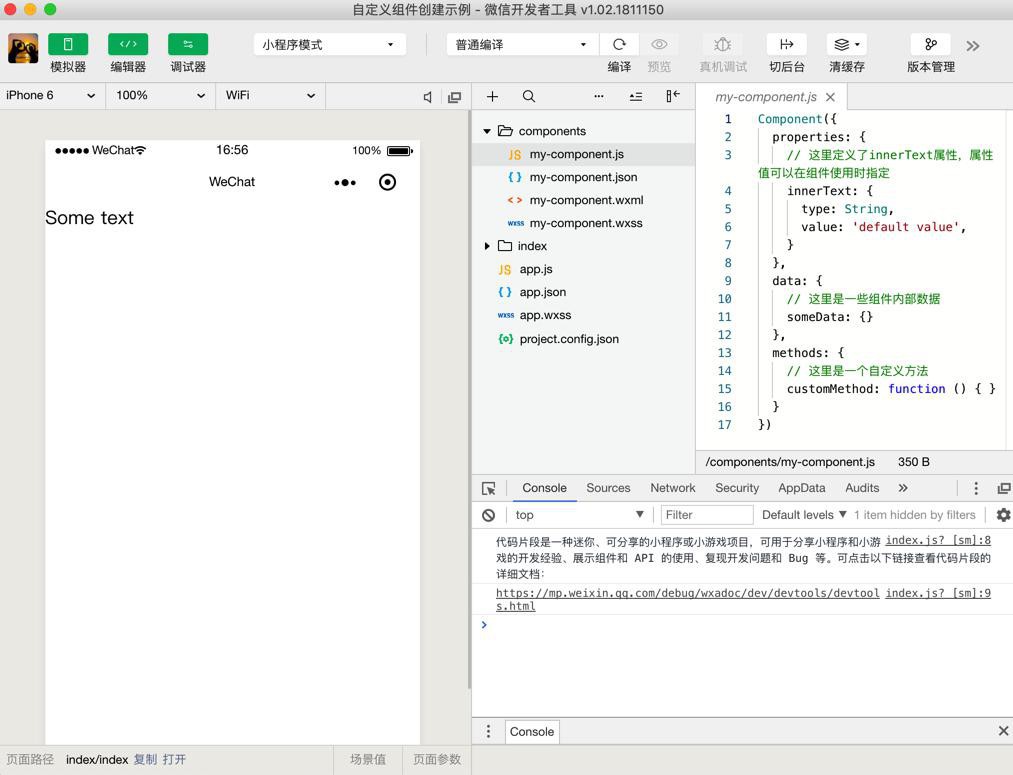
Task: Click the compile (编译) refresh icon
Action: click(619, 44)
